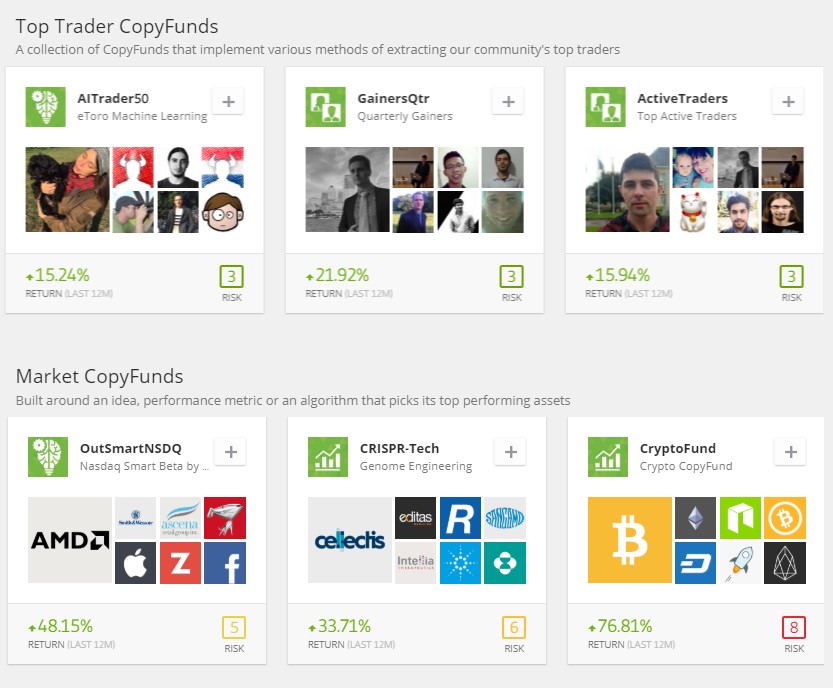Open the green NEO logo tile
This screenshot has width=833, height=688.
pos(741,518)
